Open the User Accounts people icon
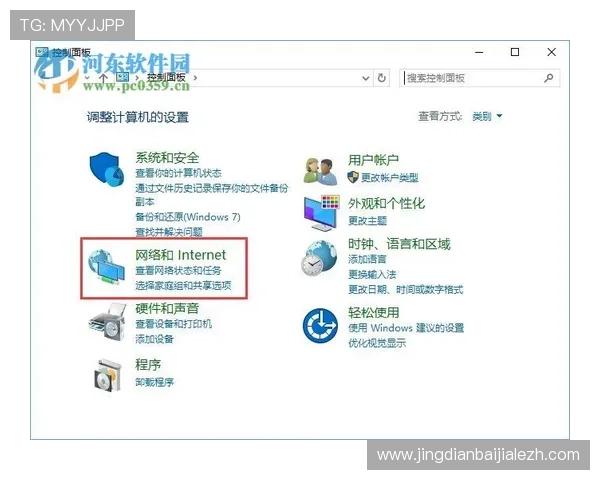This screenshot has height=480, width=600. point(320,171)
